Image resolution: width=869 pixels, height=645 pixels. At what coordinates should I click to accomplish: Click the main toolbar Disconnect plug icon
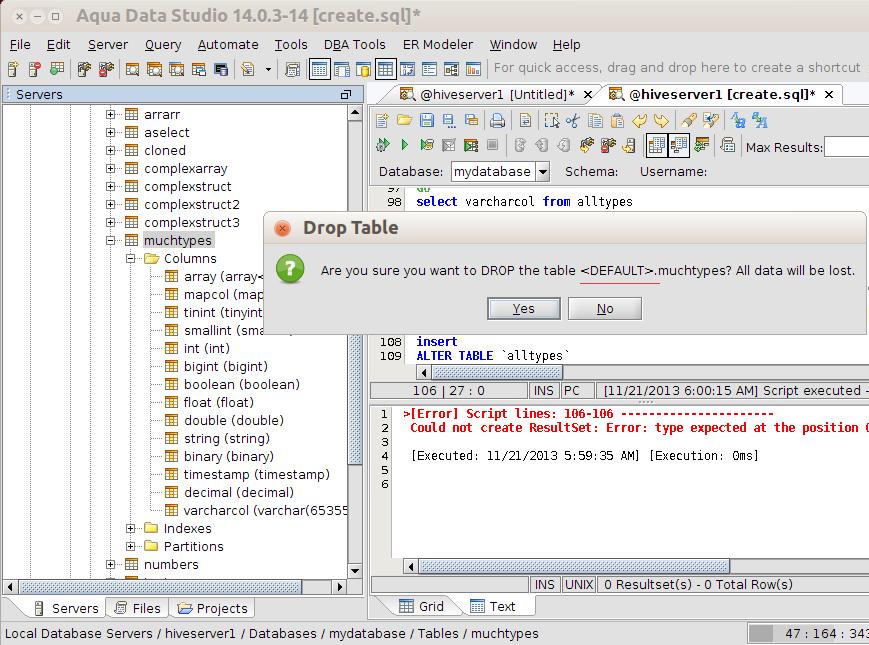click(106, 69)
